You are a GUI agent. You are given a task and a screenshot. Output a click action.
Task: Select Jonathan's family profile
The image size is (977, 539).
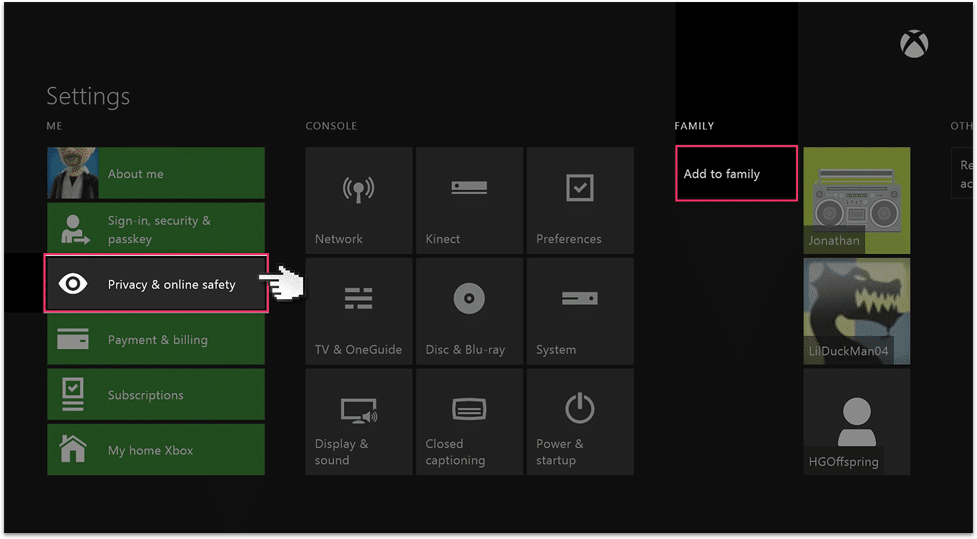tap(857, 200)
